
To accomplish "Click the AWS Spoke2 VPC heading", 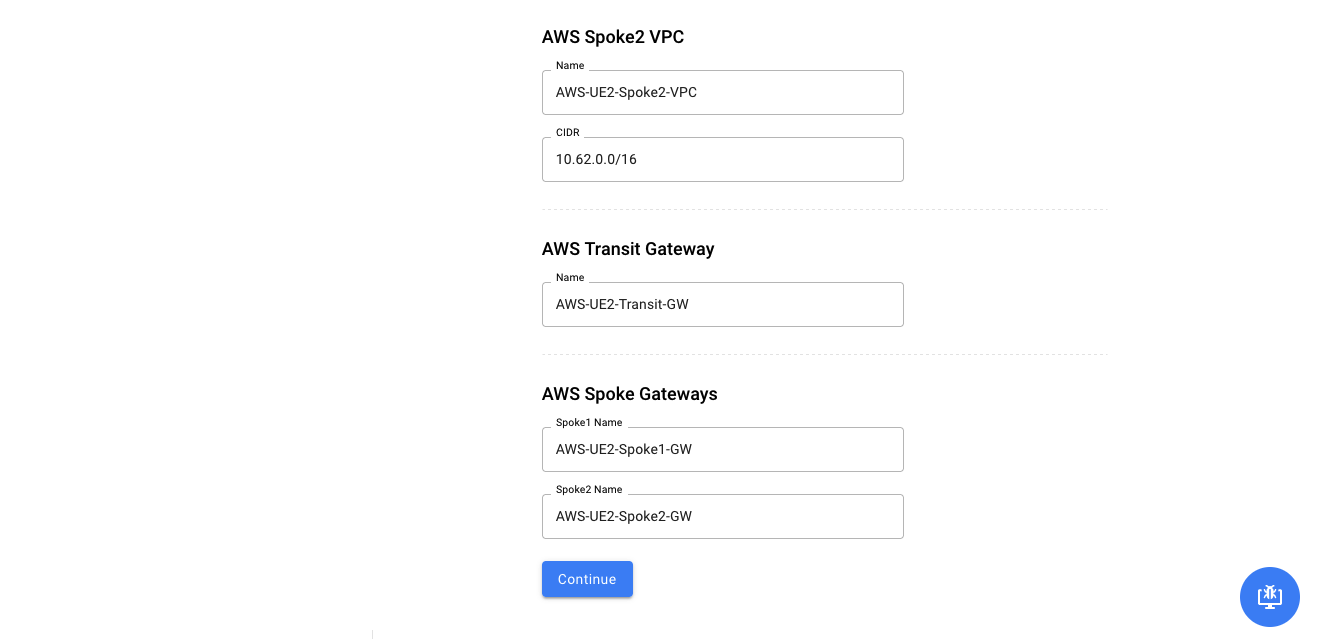I will pos(613,37).
